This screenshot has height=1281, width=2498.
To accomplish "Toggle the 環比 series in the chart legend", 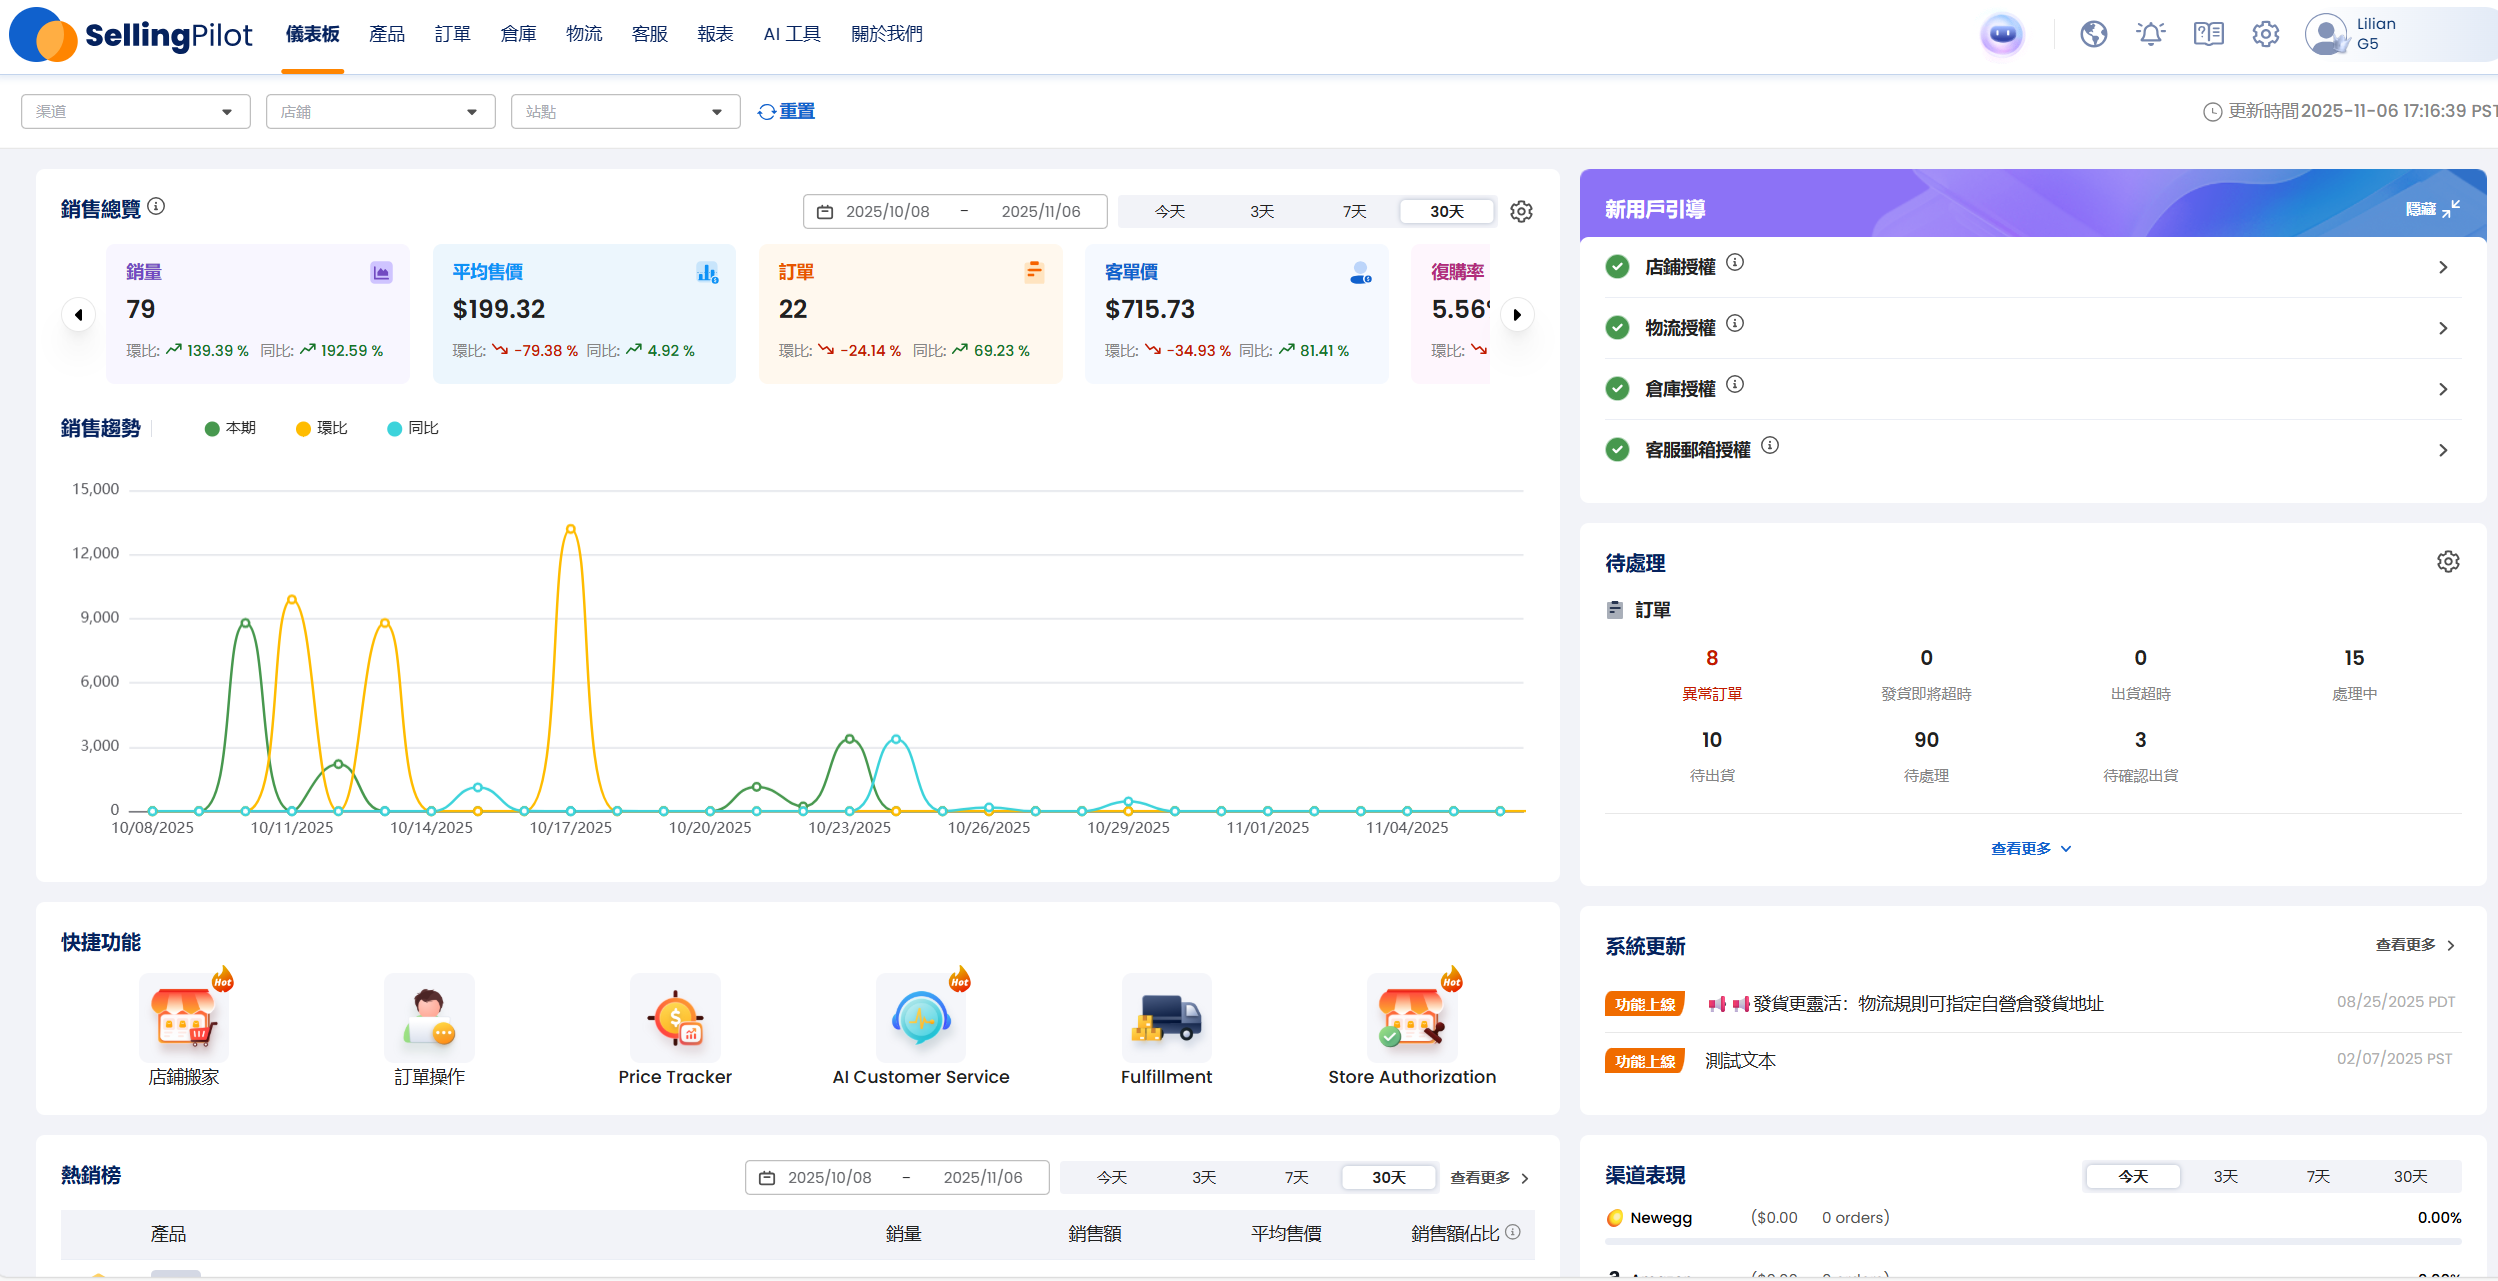I will tap(322, 428).
